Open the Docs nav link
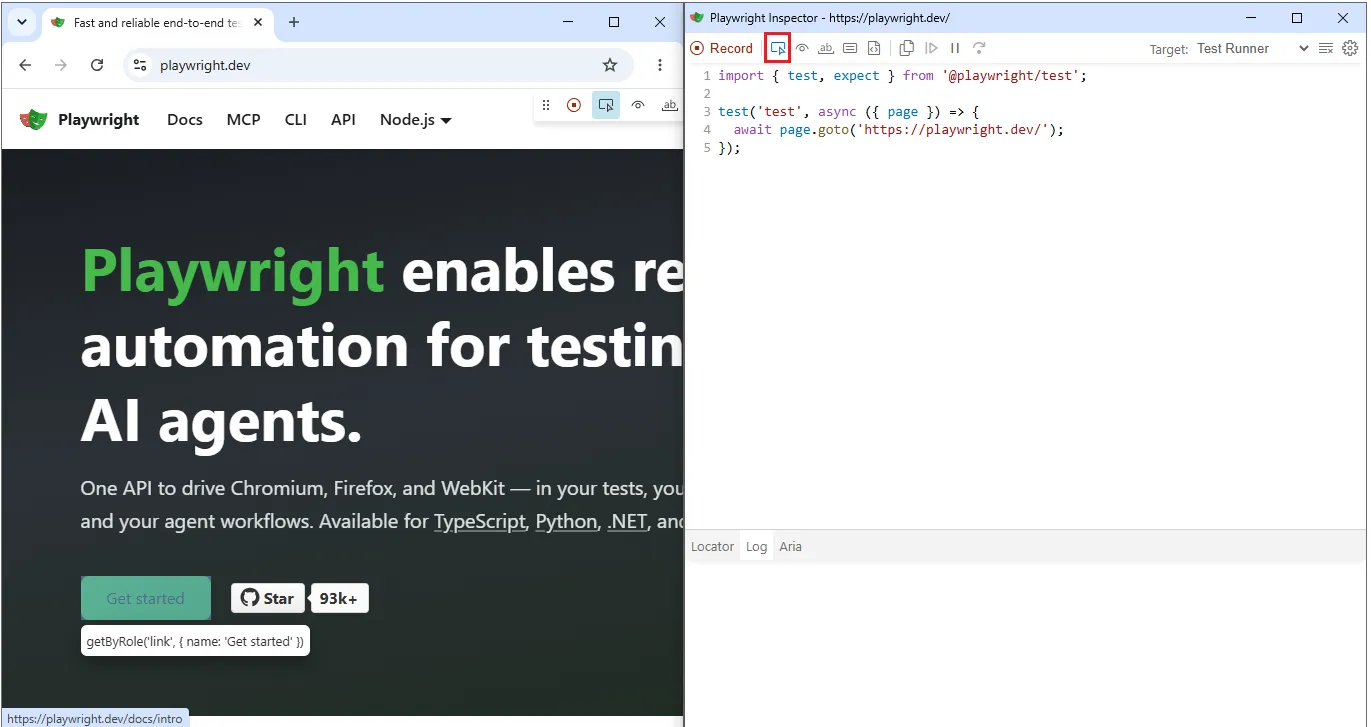 tap(185, 120)
